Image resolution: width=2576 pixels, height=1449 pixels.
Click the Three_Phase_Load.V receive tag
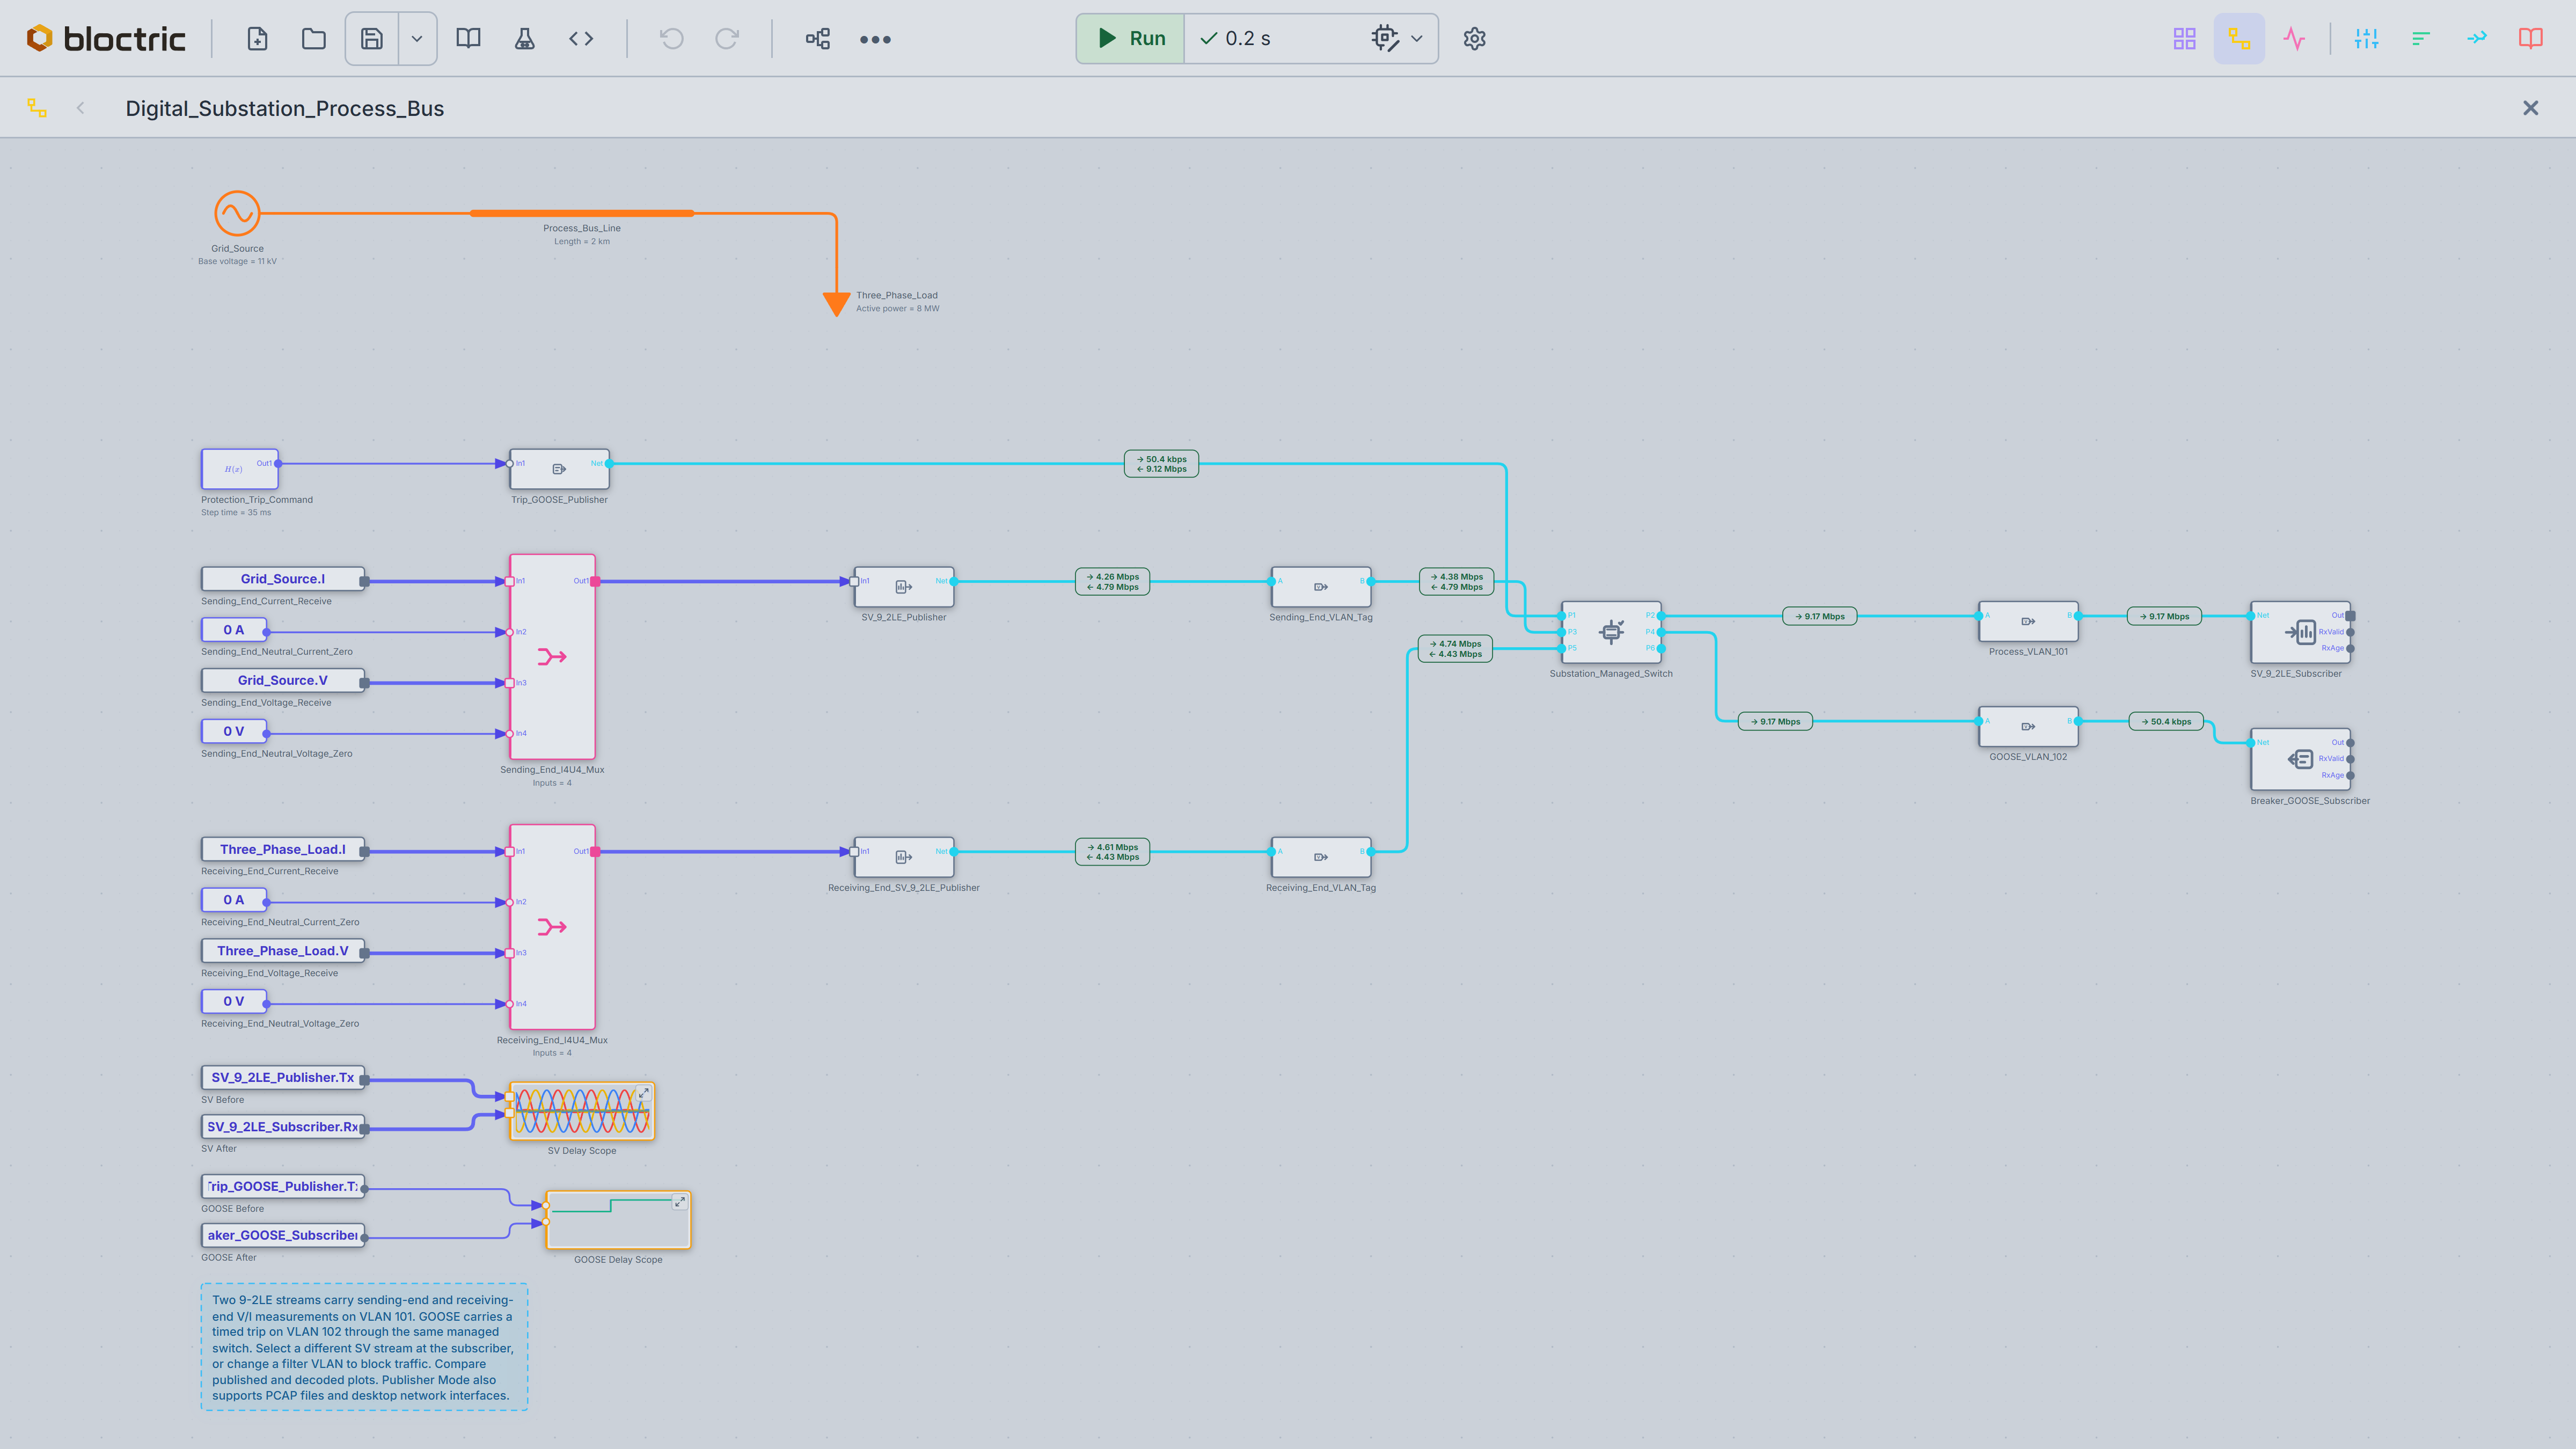coord(283,951)
